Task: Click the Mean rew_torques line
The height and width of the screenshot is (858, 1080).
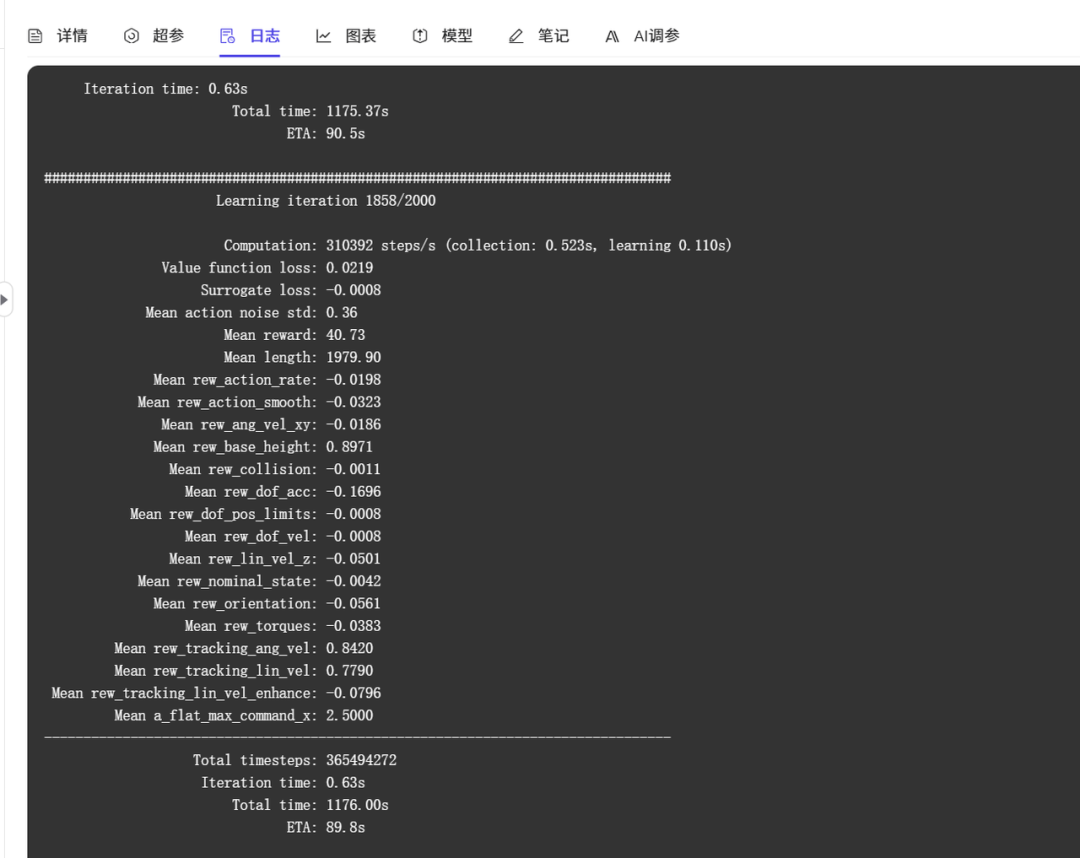Action: pyautogui.click(x=282, y=626)
